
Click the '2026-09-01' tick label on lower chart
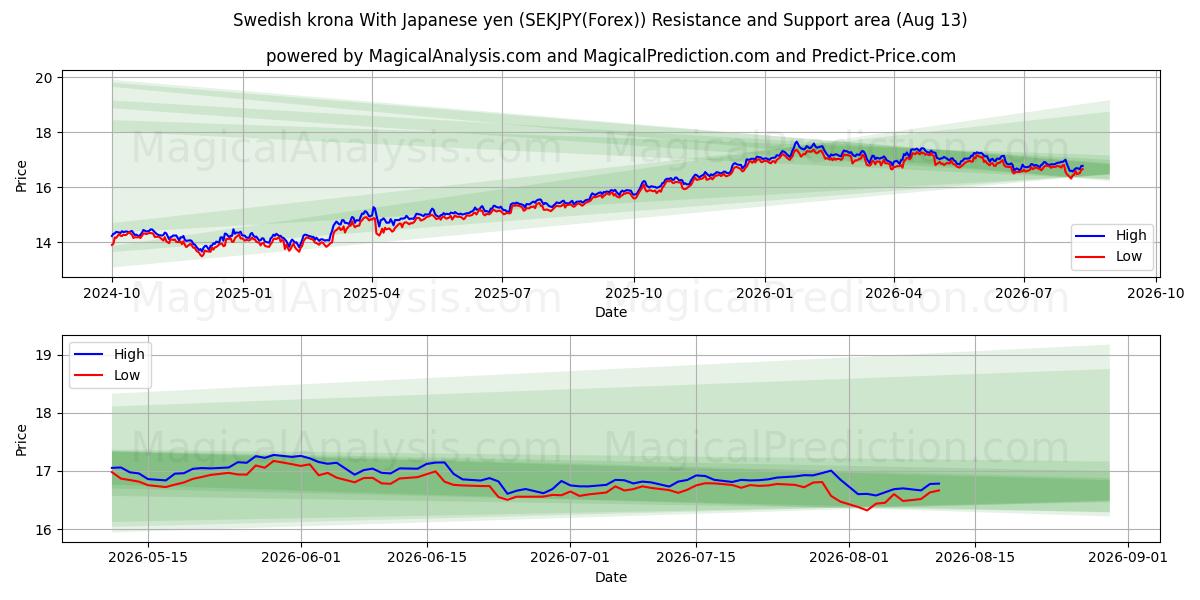click(1129, 559)
